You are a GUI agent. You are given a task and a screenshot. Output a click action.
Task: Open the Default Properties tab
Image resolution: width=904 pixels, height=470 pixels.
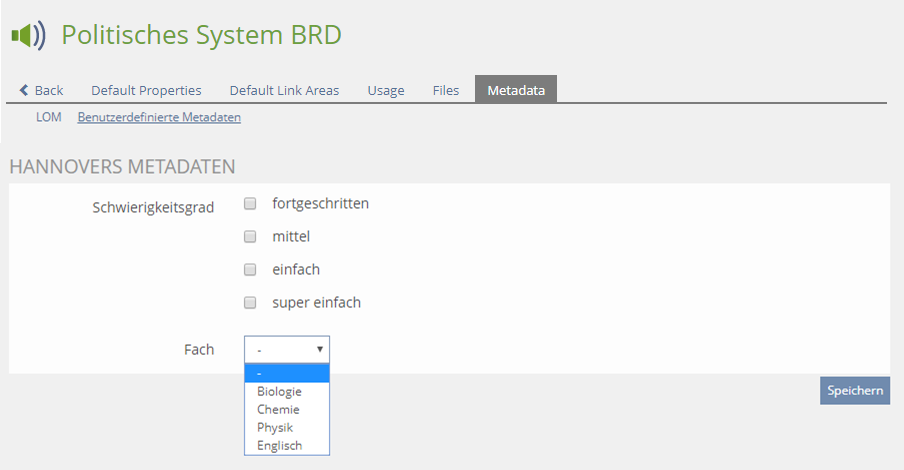[x=146, y=90]
